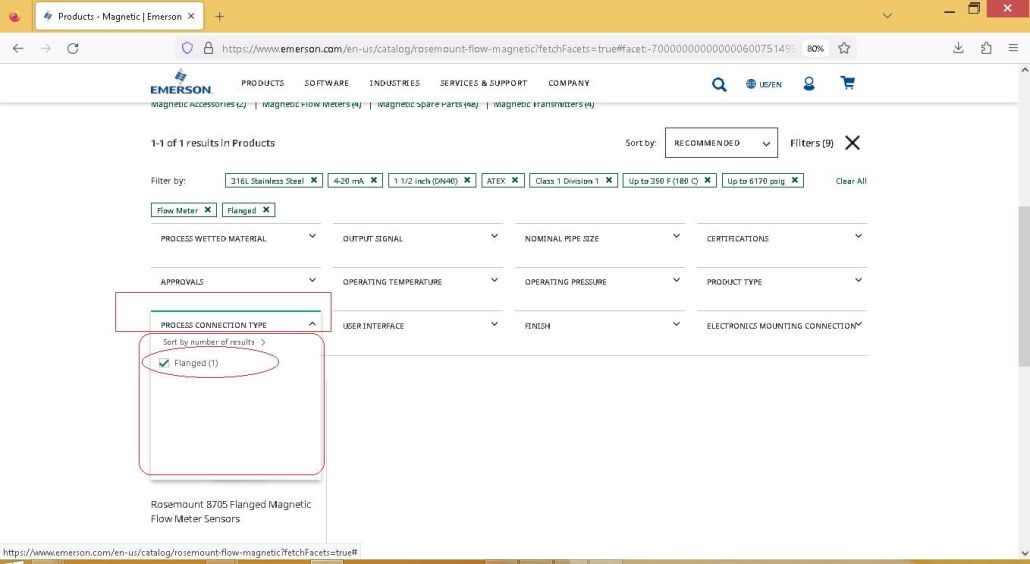Open the browser extensions icon
The width and height of the screenshot is (1030, 564).
(x=986, y=48)
